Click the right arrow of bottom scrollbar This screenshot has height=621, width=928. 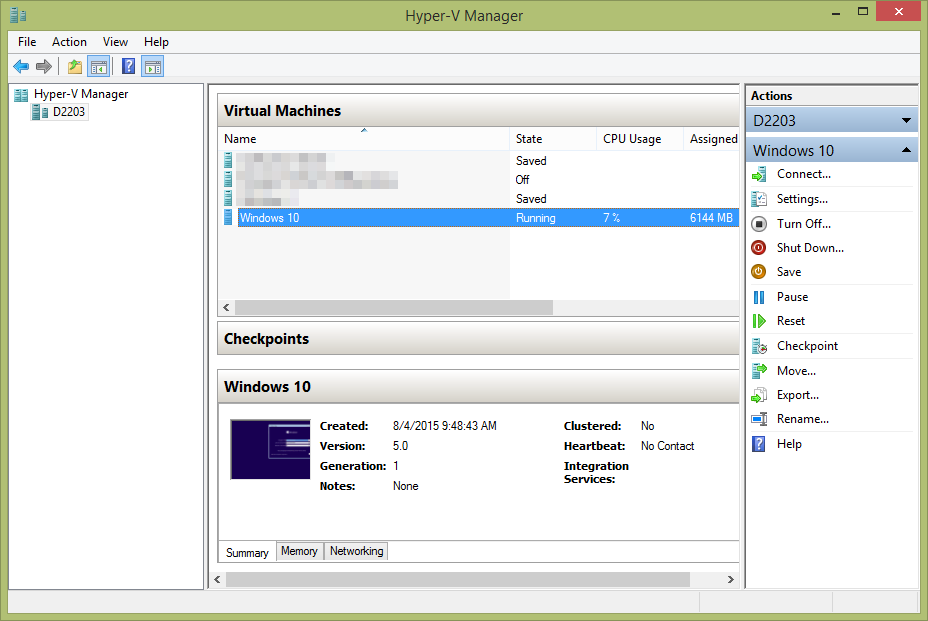[731, 580]
